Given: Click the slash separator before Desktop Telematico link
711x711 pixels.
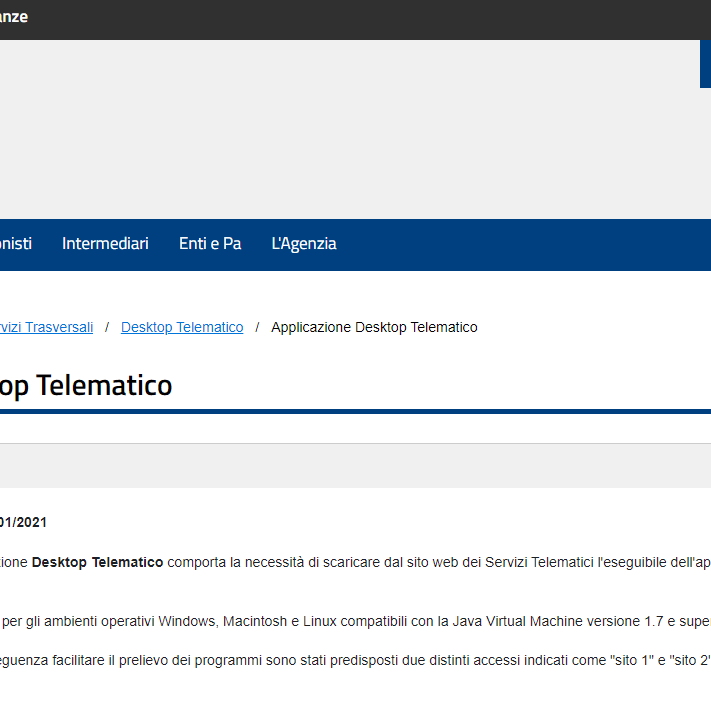Looking at the screenshot, I should pos(107,327).
